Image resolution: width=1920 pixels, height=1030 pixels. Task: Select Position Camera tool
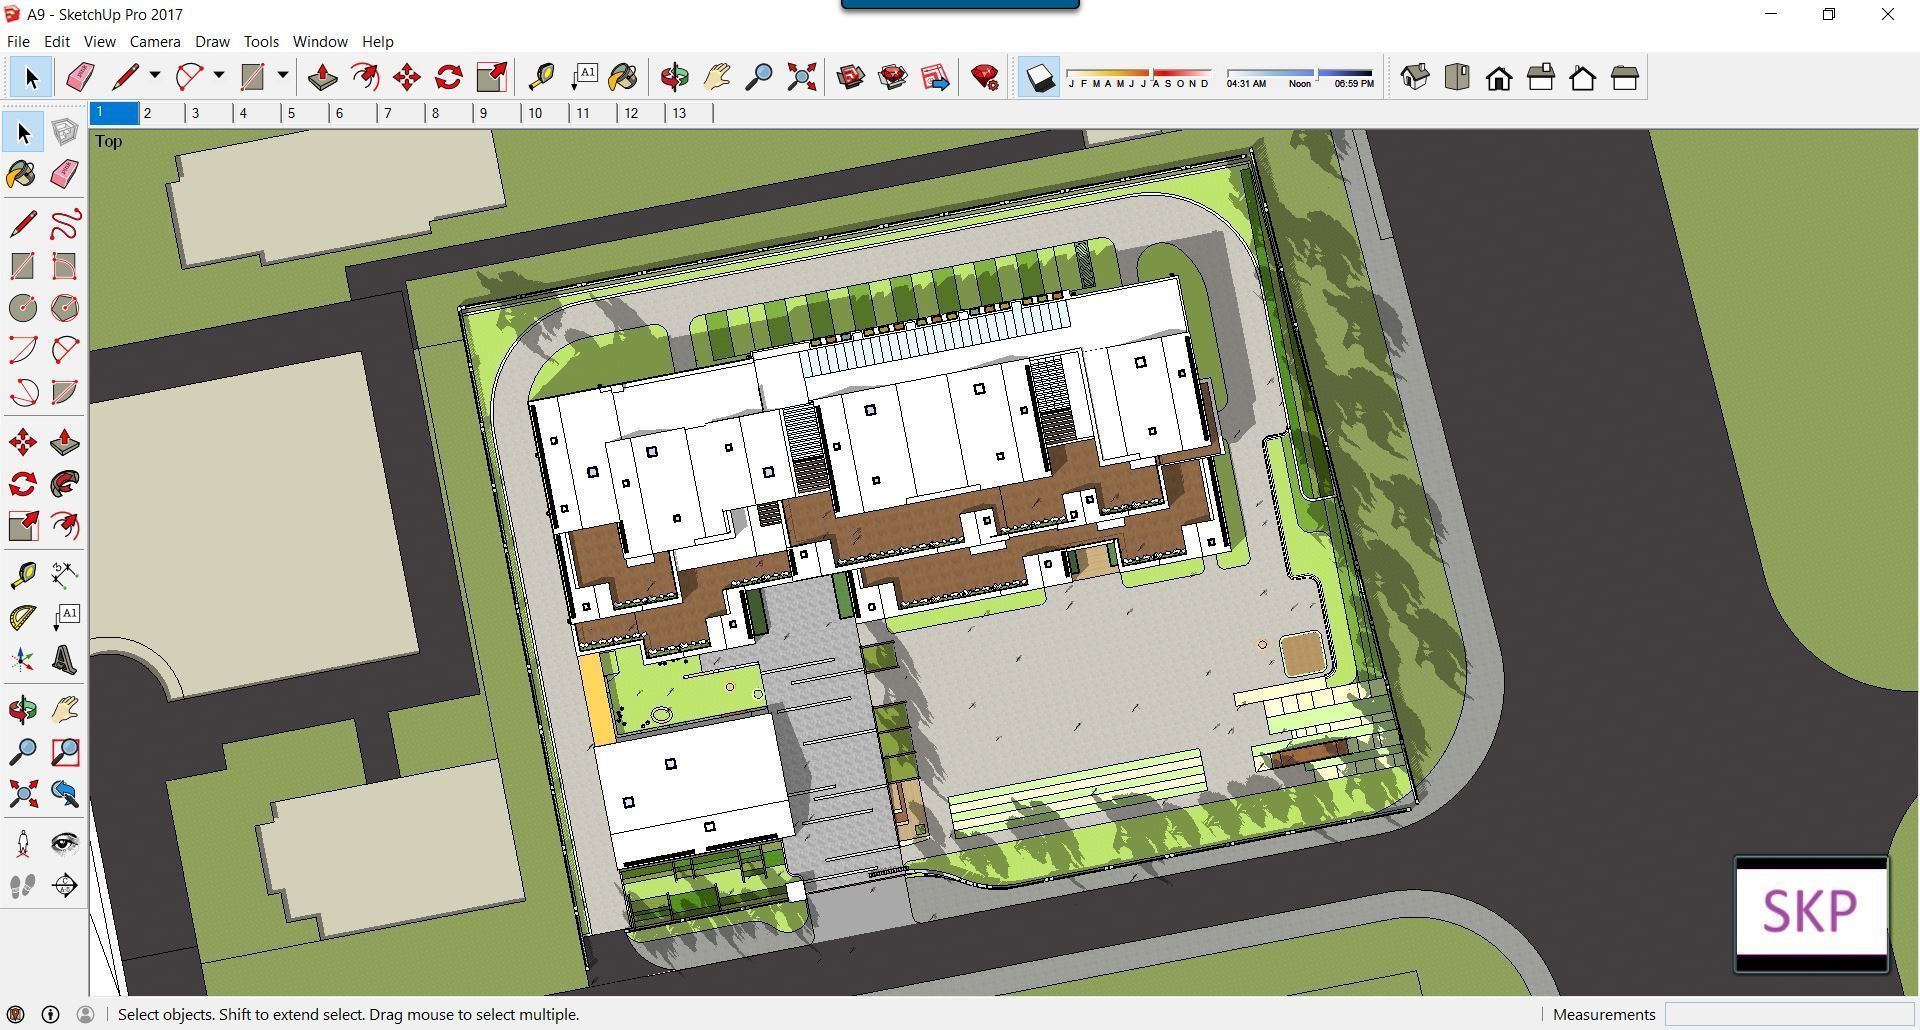tap(22, 843)
